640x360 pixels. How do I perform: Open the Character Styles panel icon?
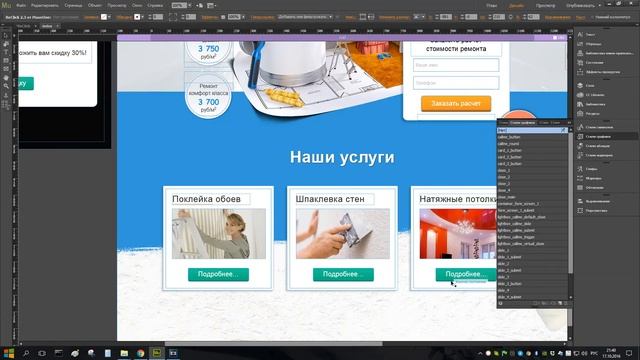(580, 127)
